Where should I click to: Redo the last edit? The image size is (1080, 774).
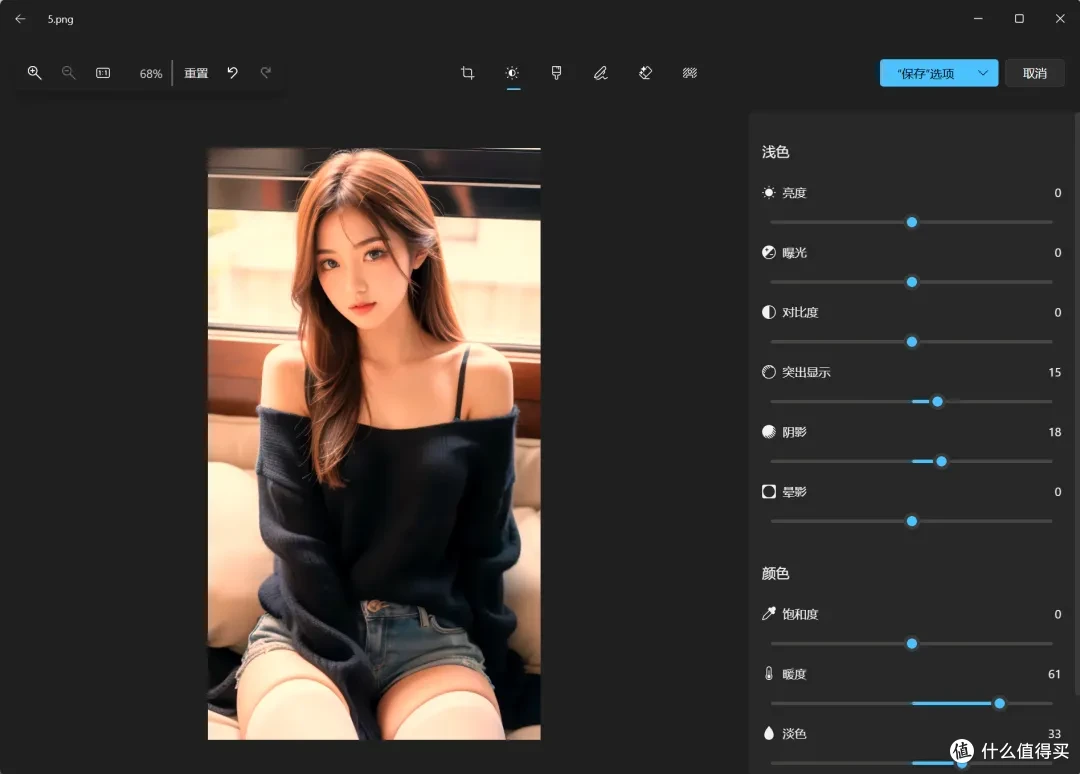(x=266, y=73)
